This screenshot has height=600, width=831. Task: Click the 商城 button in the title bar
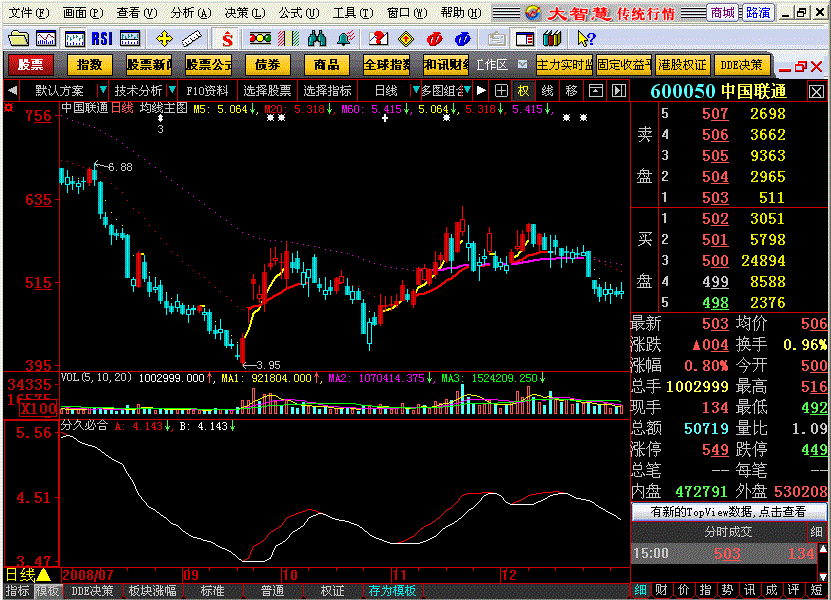723,13
